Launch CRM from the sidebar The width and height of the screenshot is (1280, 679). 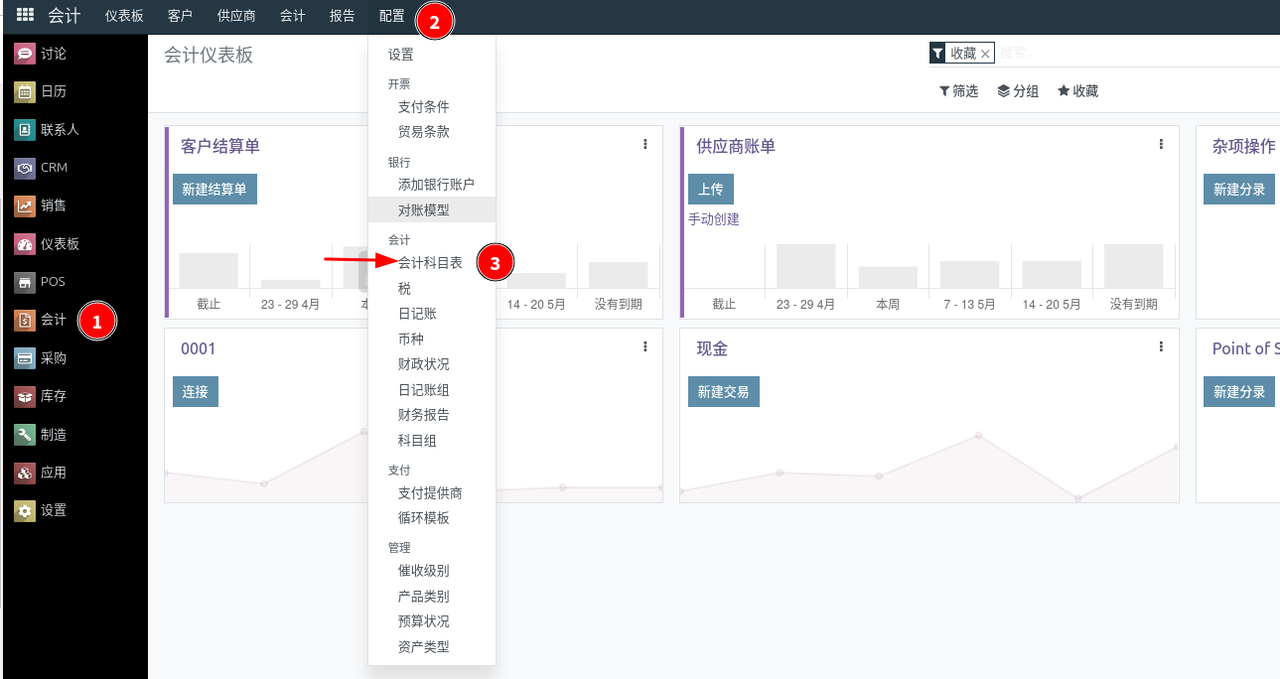click(41, 168)
